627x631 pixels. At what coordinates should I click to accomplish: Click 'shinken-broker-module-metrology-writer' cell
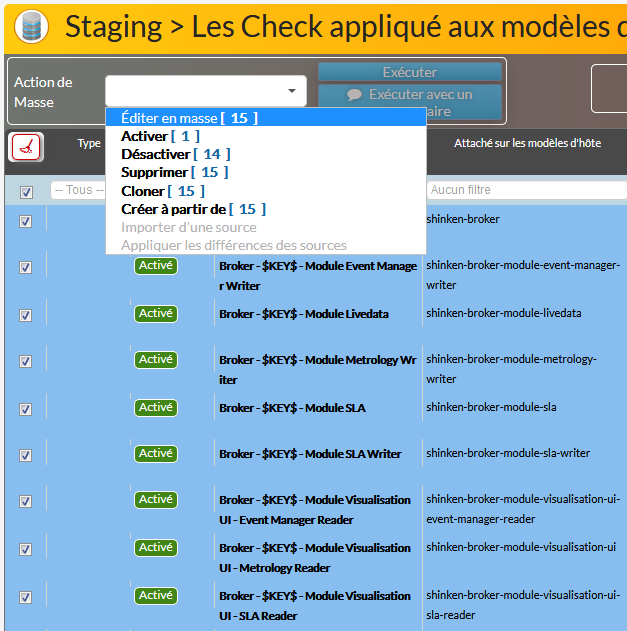pos(511,369)
